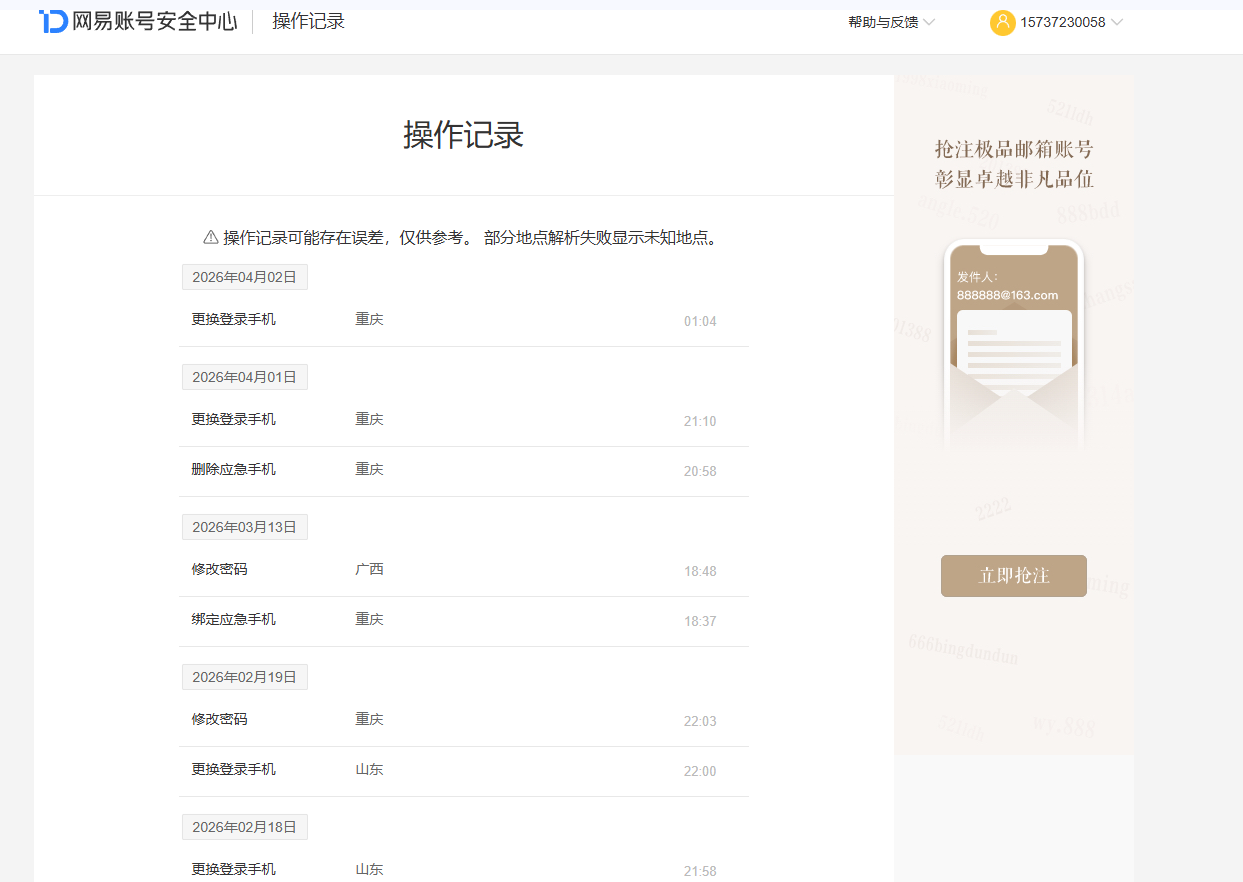The height and width of the screenshot is (882, 1243).
Task: Open the 帮助与反馈 dropdown
Action: (891, 22)
